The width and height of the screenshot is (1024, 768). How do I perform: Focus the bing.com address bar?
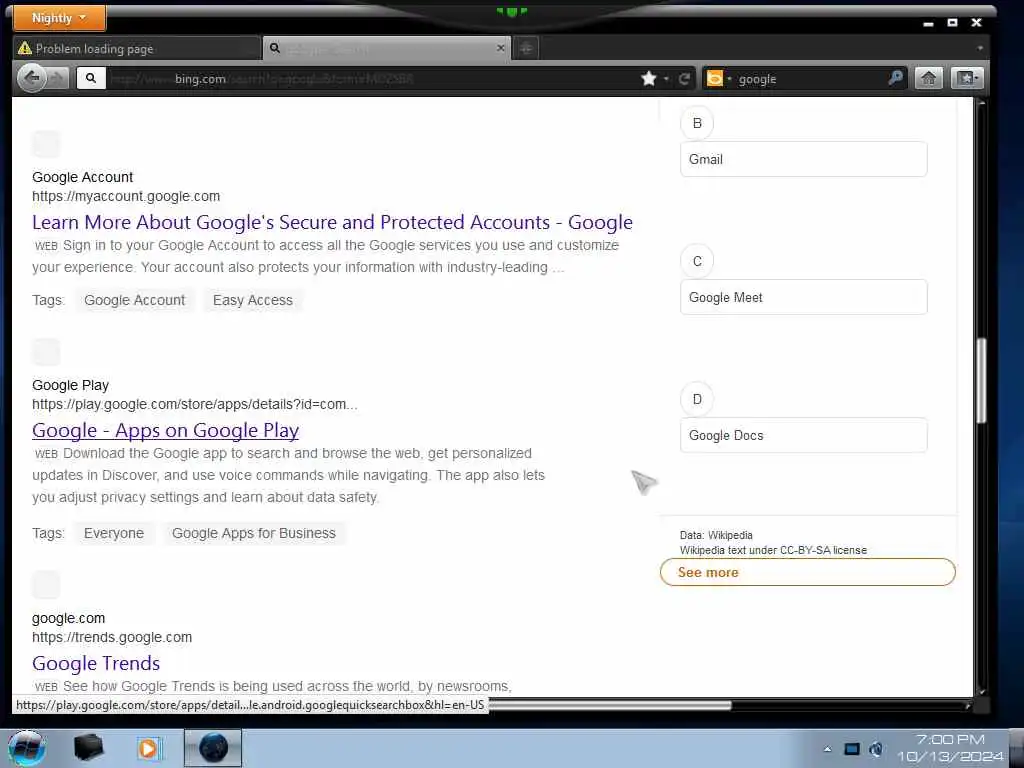click(x=372, y=79)
